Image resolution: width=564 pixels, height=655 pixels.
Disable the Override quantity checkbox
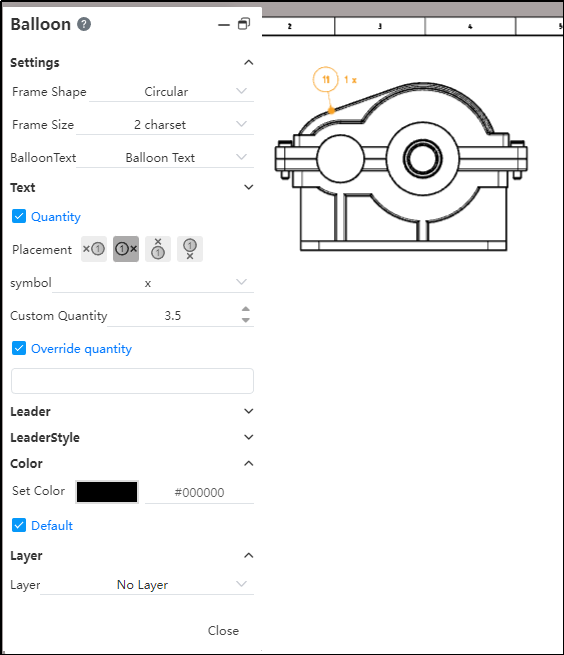pos(19,348)
